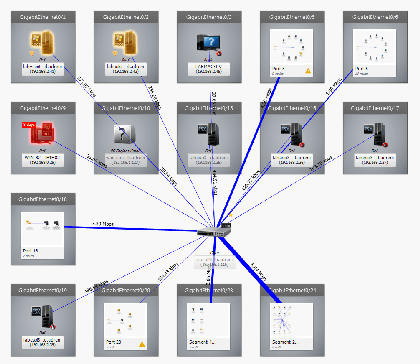The image size is (420, 364).
Task: Click name label under the GigabitEthernet0/1 server
Action: (43, 69)
